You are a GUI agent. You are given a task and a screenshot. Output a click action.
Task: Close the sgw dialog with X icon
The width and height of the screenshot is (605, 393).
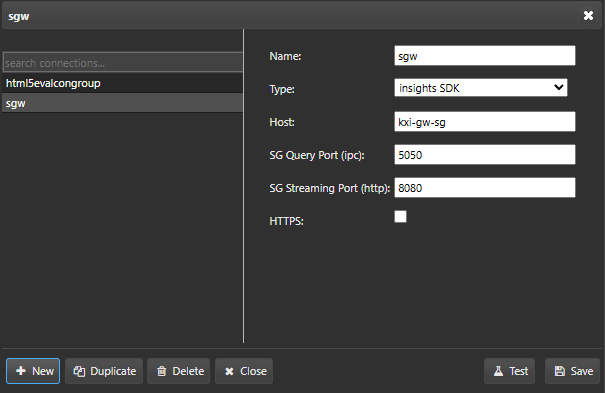[x=588, y=15]
